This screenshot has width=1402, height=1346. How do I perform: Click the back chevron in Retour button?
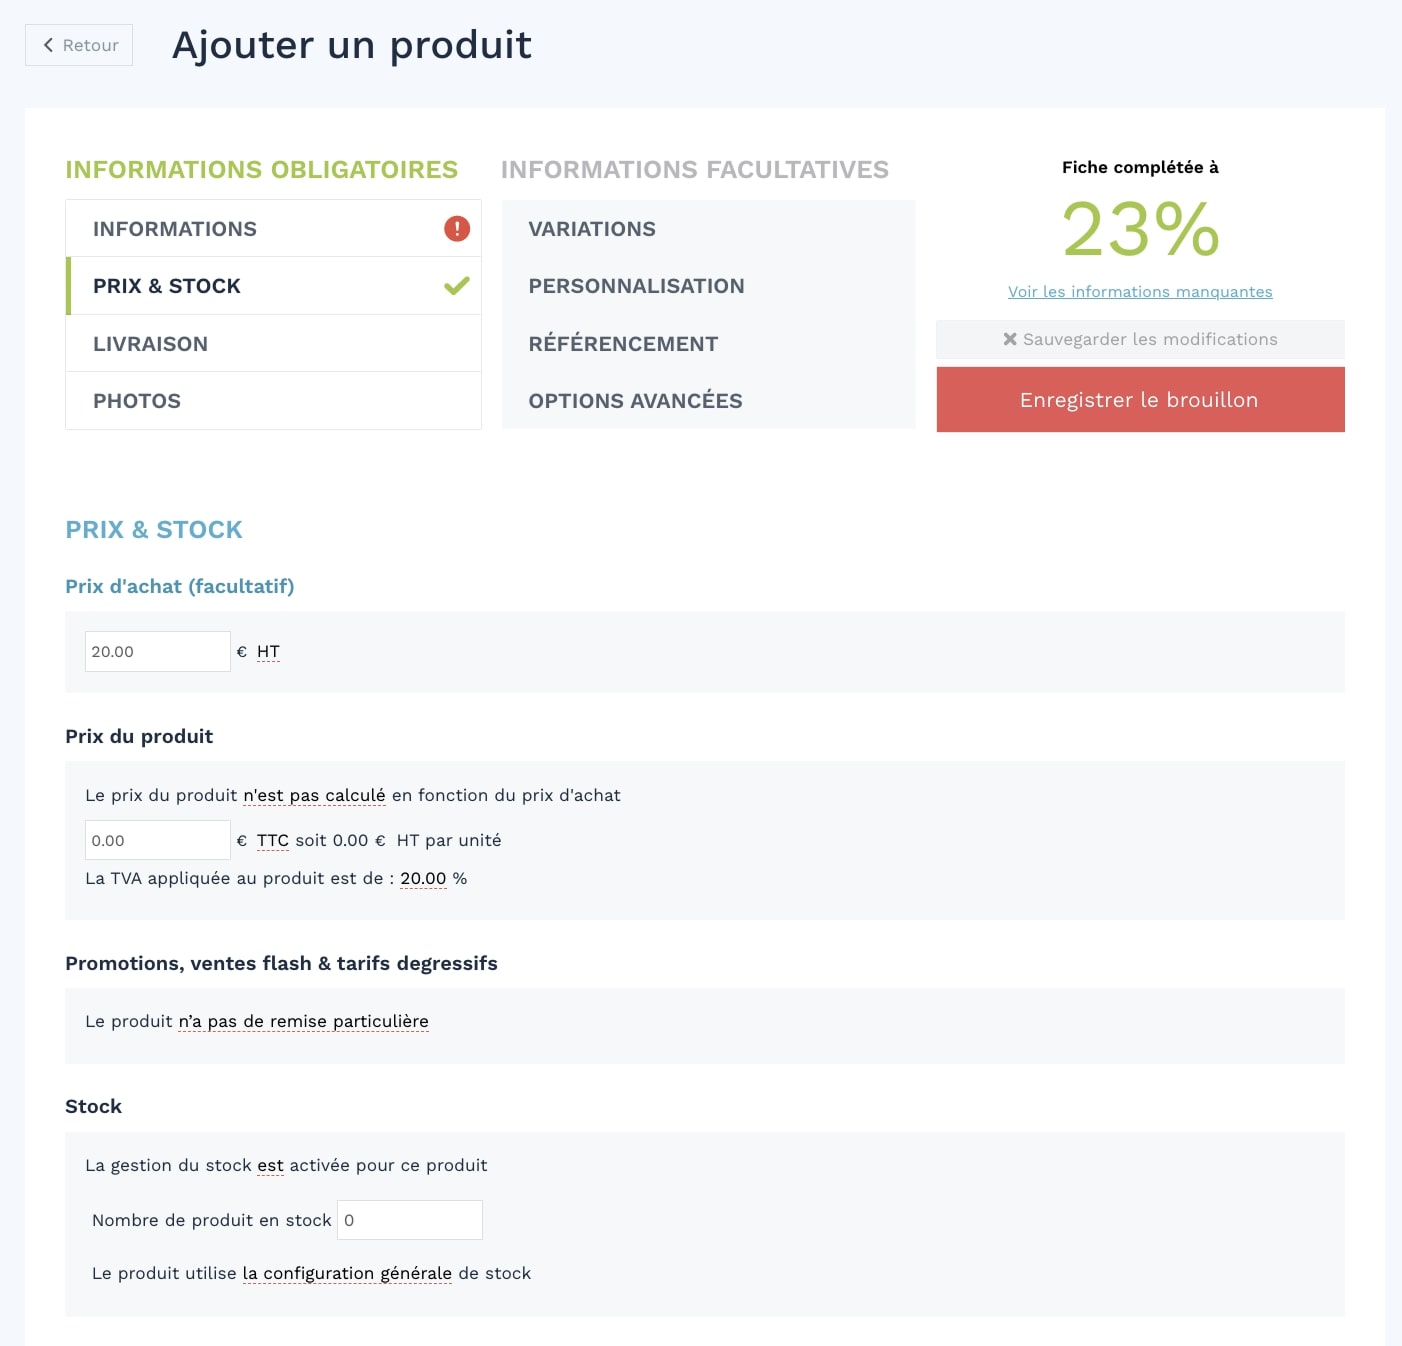tap(48, 45)
